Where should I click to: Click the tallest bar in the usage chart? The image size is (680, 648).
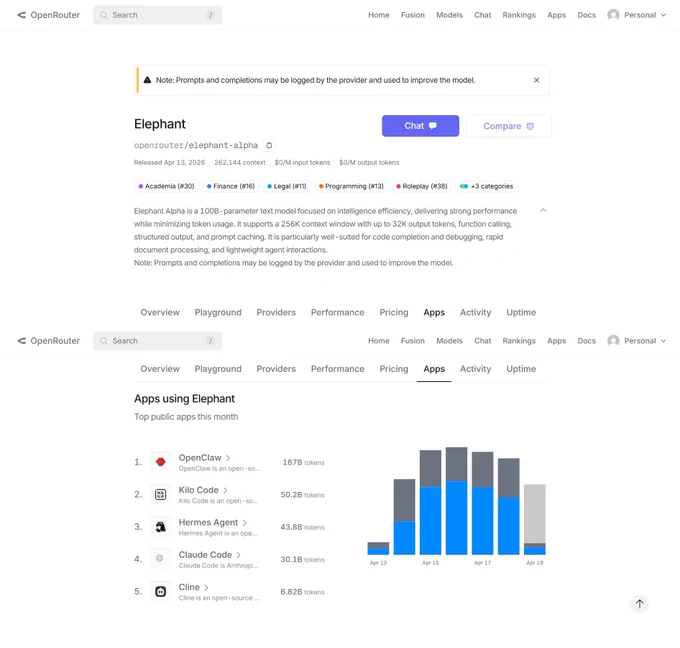coord(456,501)
